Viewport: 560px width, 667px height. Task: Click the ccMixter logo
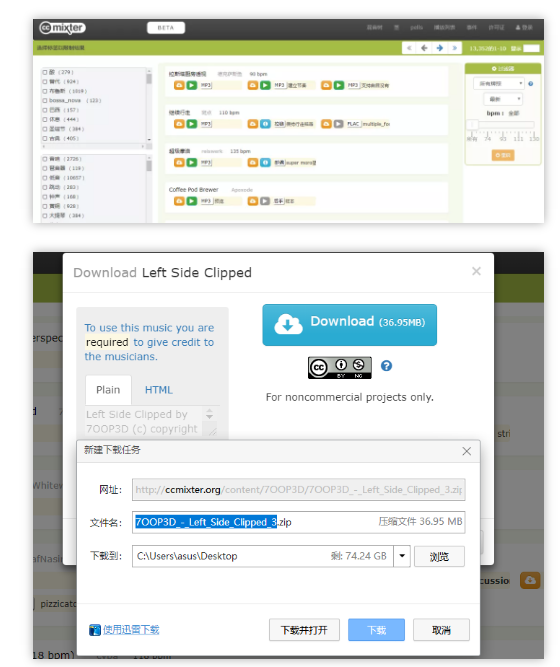pyautogui.click(x=63, y=28)
